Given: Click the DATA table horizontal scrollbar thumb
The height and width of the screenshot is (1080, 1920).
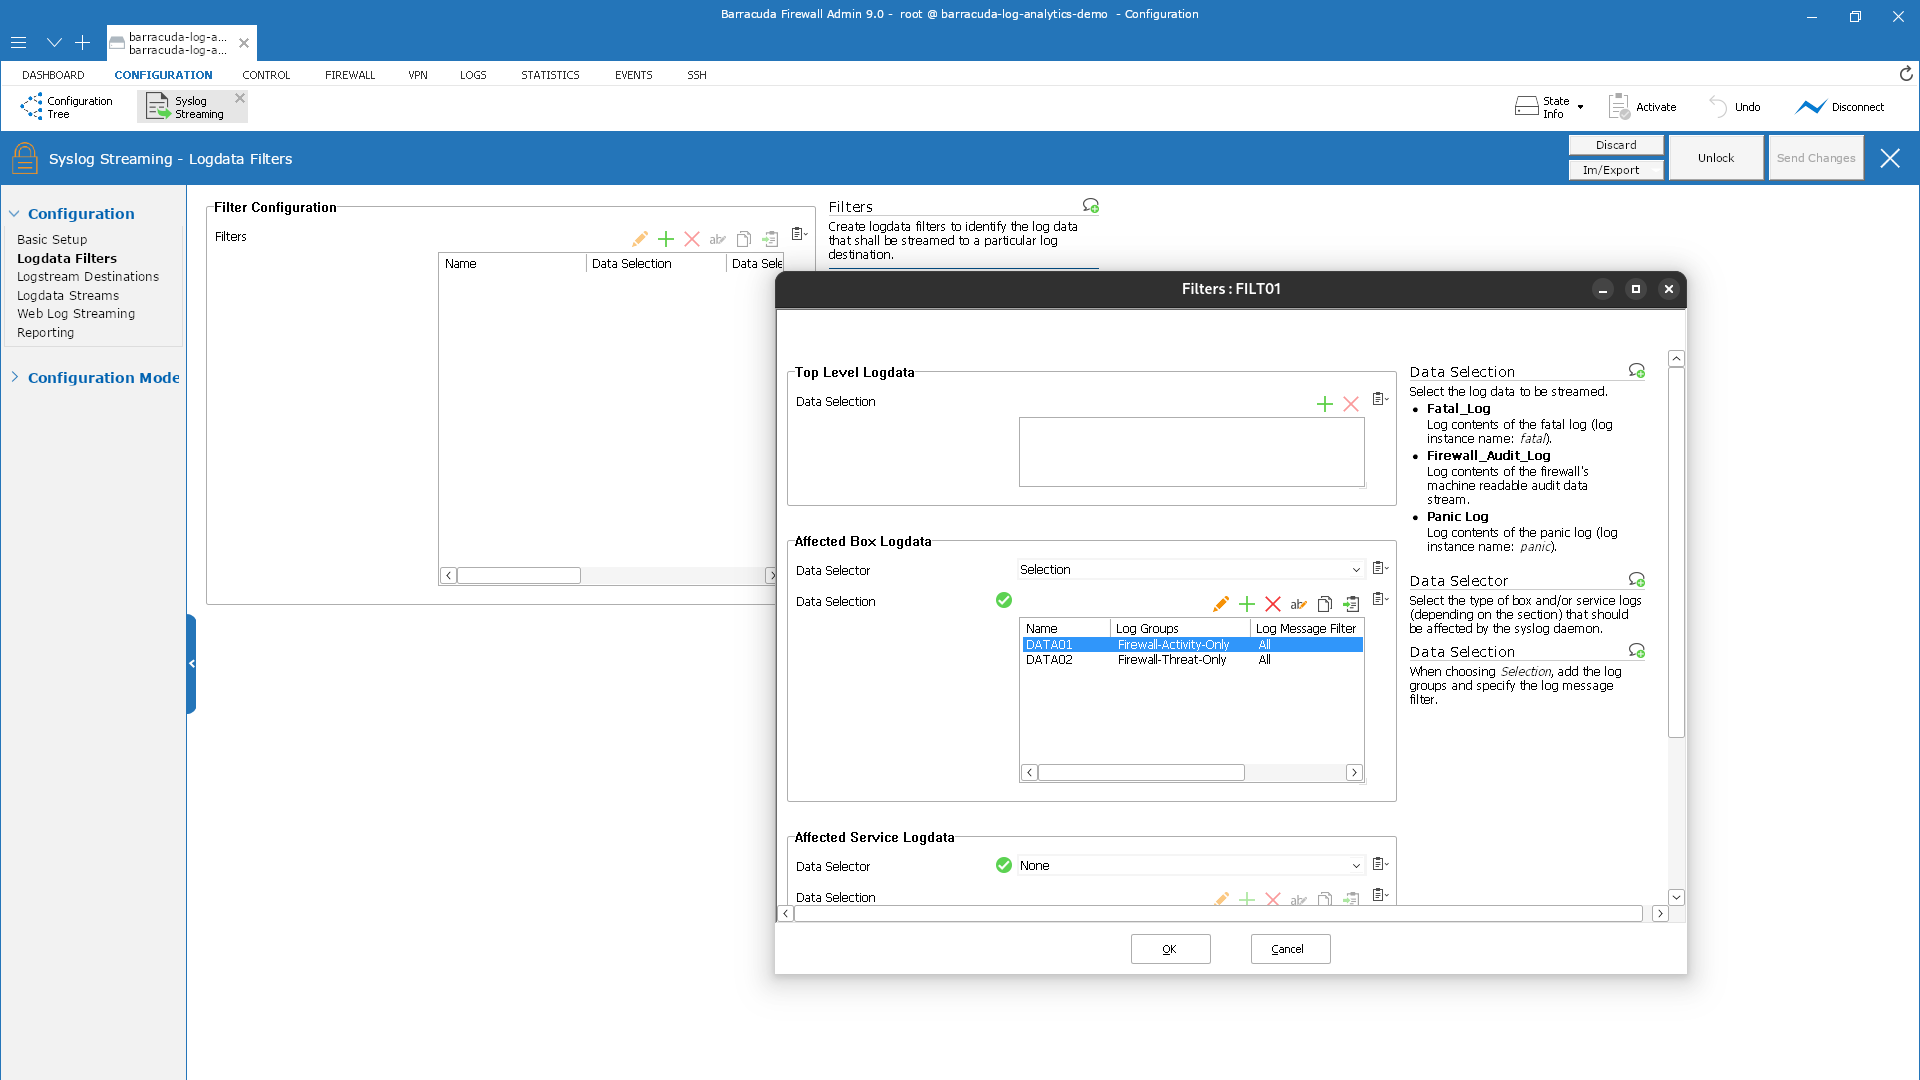Looking at the screenshot, I should [x=1141, y=773].
